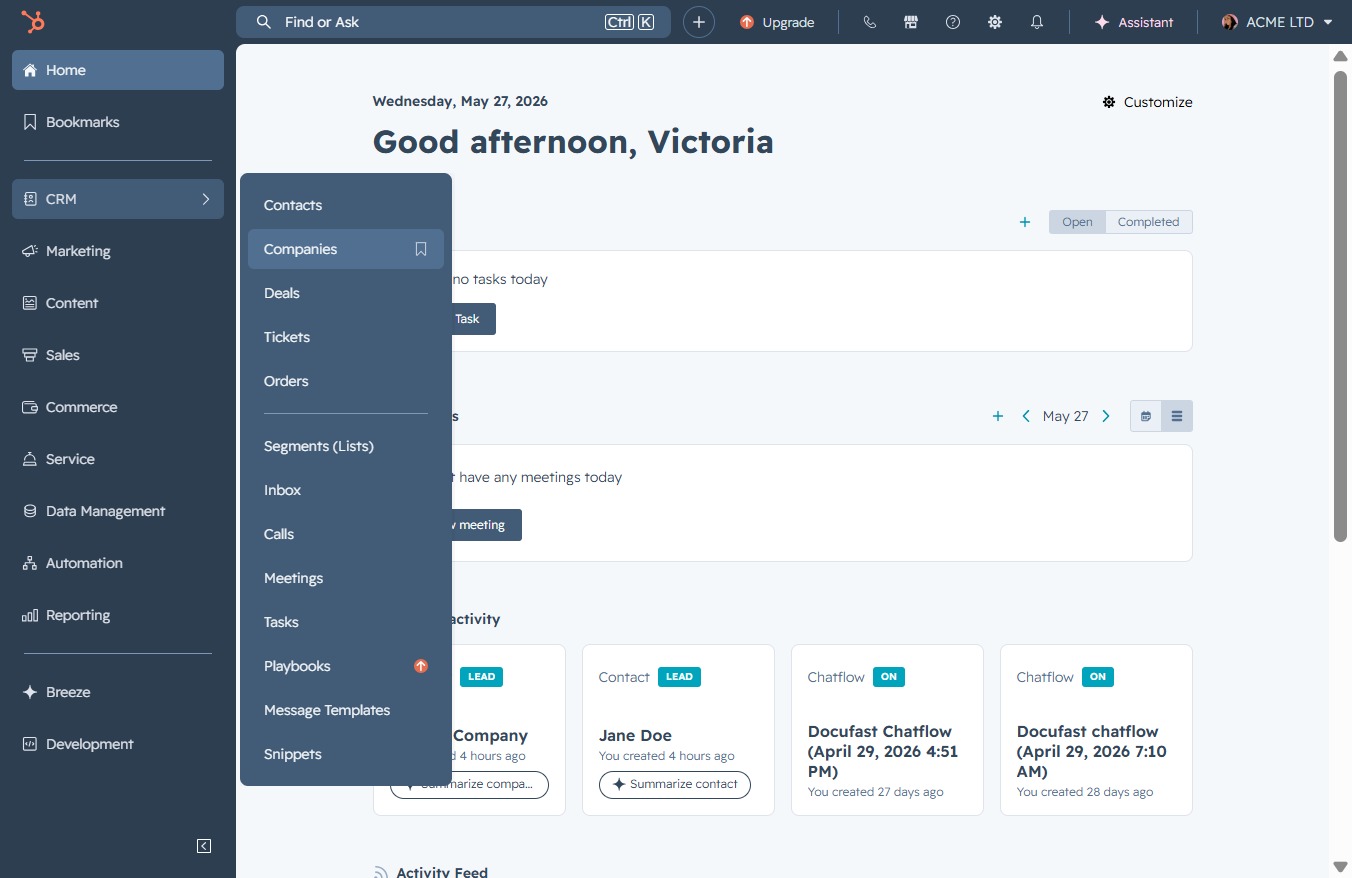The height and width of the screenshot is (878, 1352).
Task: Select Snippets from the CRM menu
Action: [x=346, y=754]
